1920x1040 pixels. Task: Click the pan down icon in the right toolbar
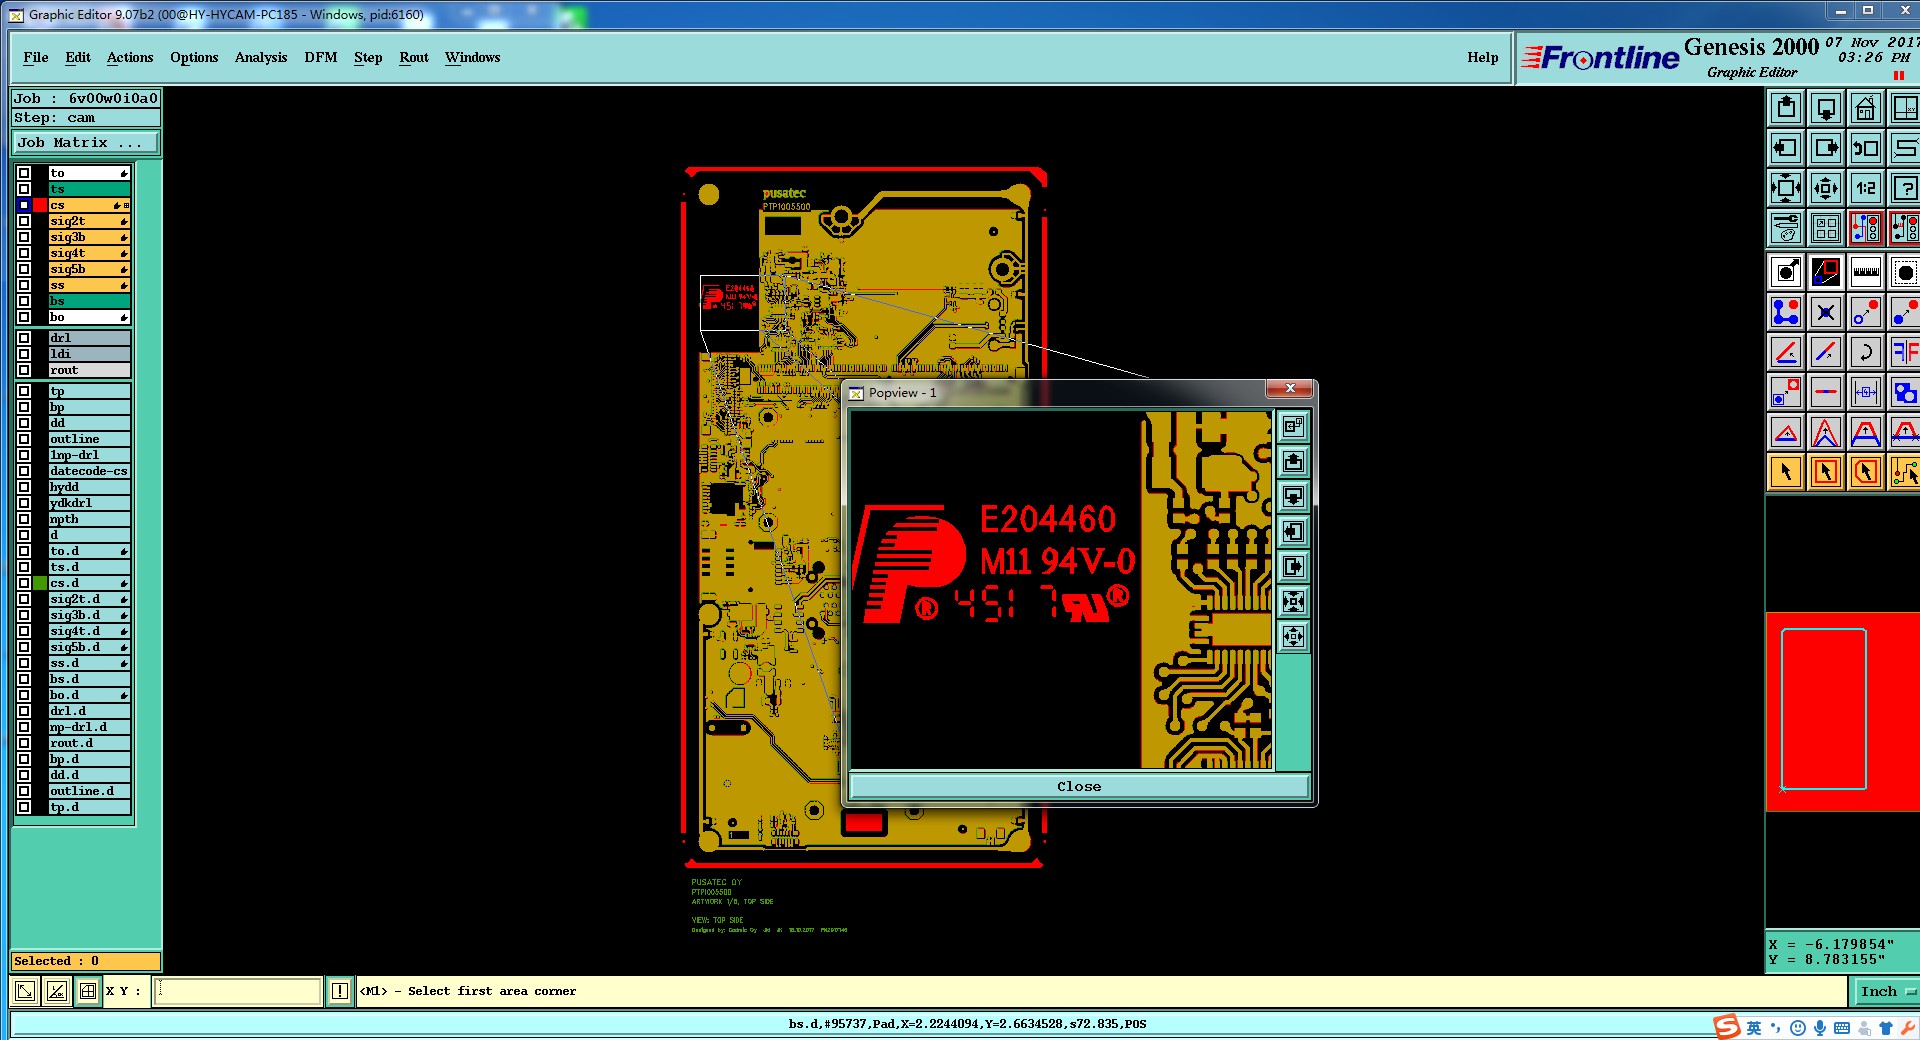coord(1826,108)
